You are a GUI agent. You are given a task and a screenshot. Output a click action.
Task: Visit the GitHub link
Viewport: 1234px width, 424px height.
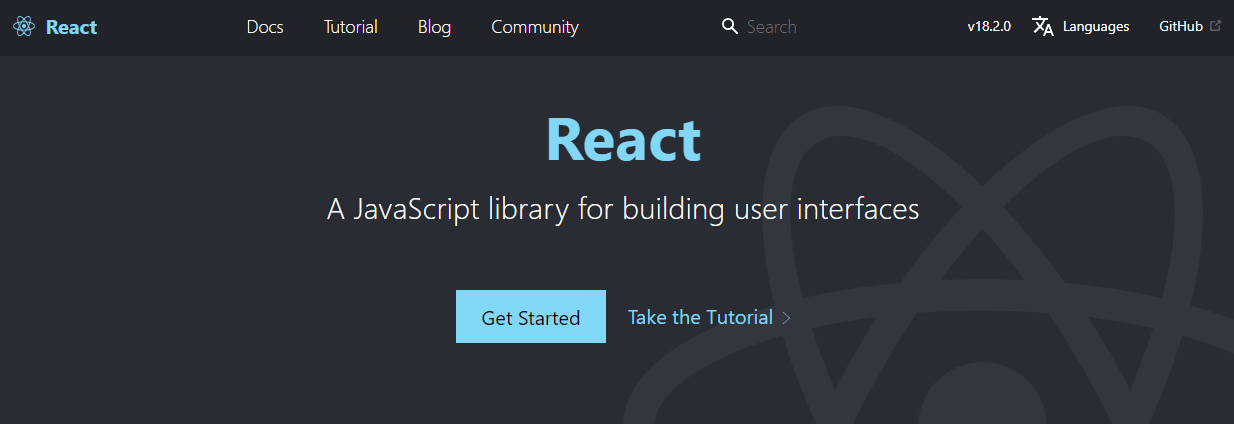(1181, 27)
